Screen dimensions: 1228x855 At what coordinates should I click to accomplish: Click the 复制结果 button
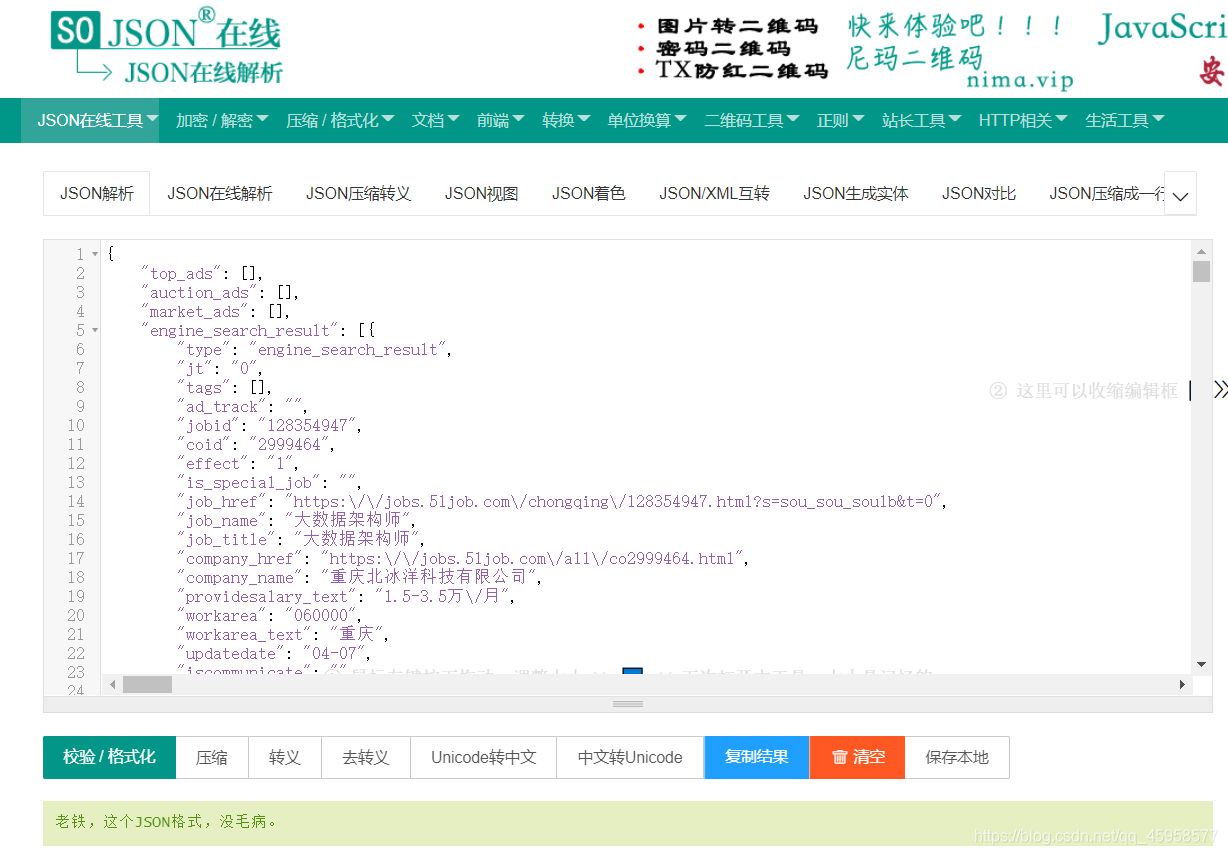pos(757,757)
